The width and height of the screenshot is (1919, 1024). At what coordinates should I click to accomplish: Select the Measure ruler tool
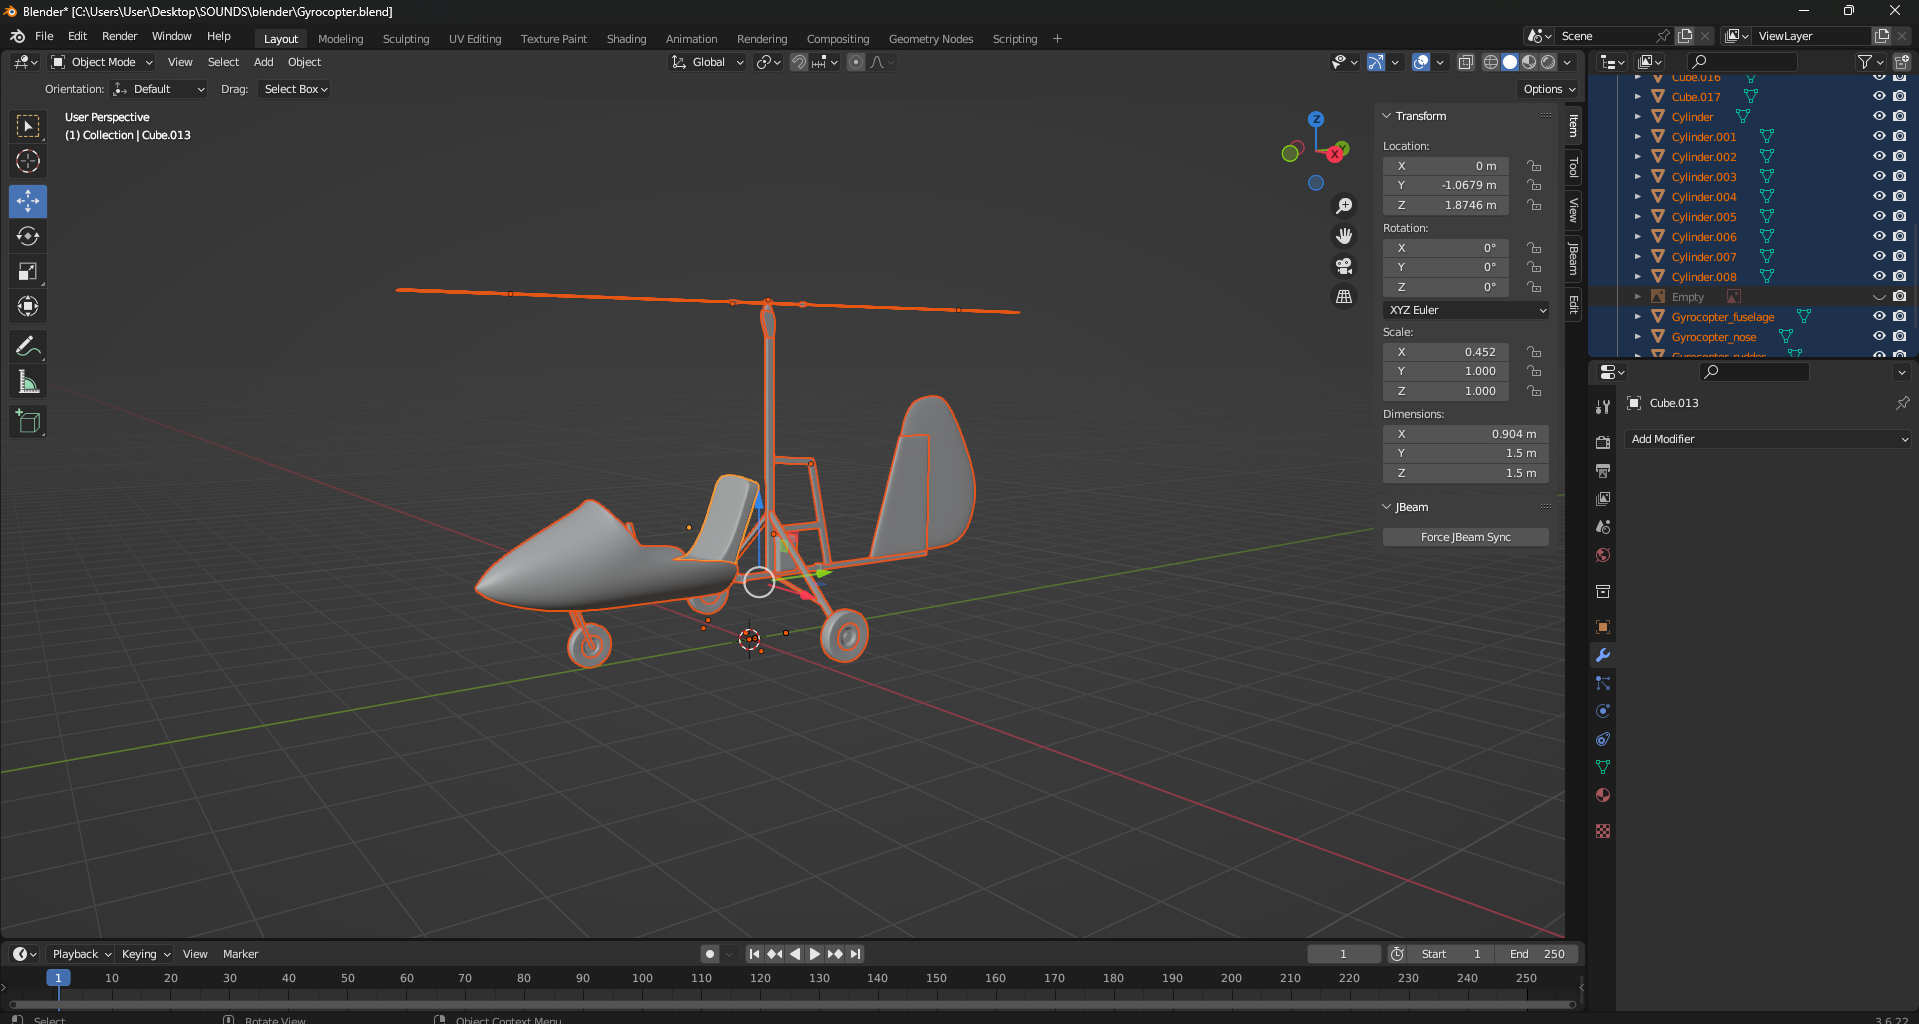28,382
